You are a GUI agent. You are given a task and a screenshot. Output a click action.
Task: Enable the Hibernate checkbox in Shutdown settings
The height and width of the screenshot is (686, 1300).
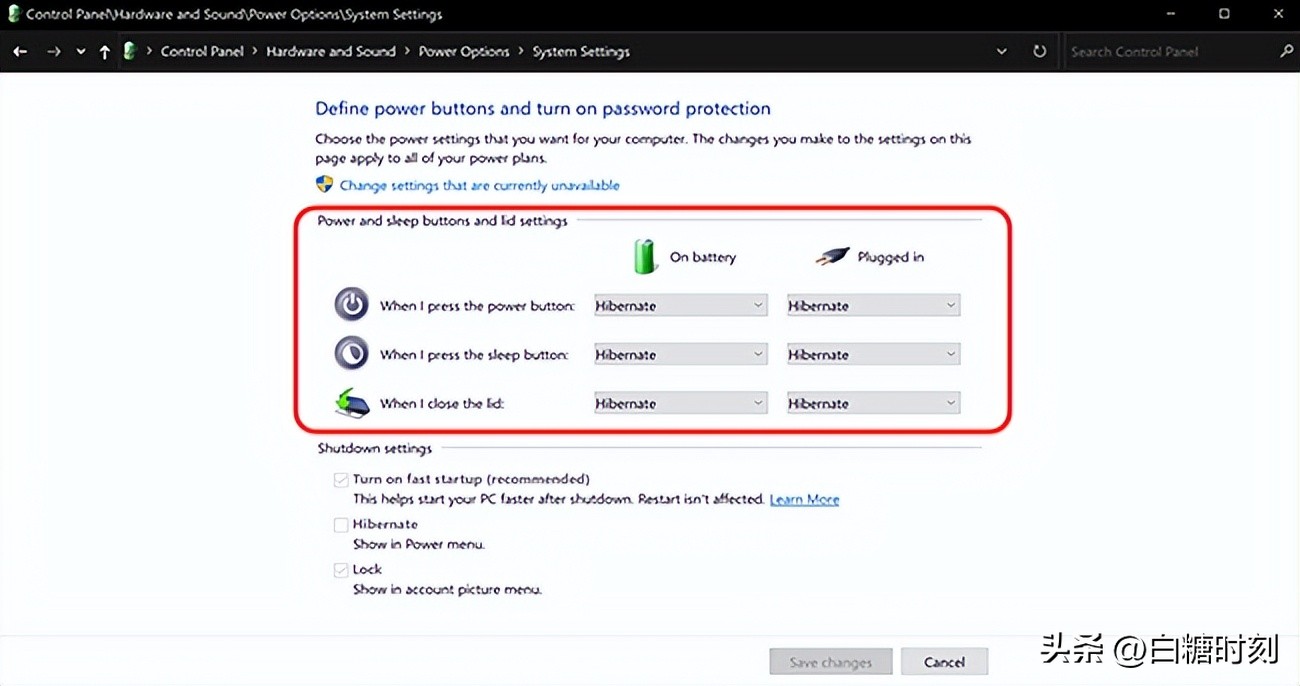[341, 524]
